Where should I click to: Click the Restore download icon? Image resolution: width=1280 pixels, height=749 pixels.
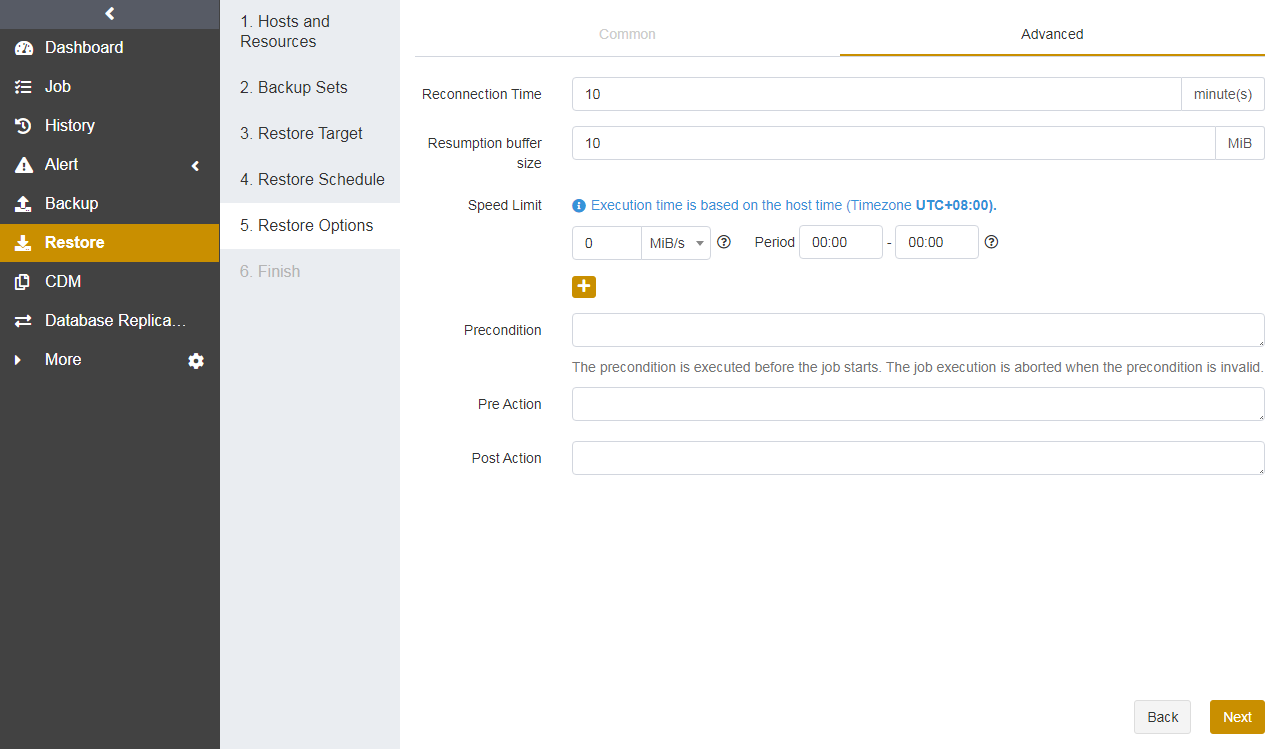pyautogui.click(x=24, y=243)
